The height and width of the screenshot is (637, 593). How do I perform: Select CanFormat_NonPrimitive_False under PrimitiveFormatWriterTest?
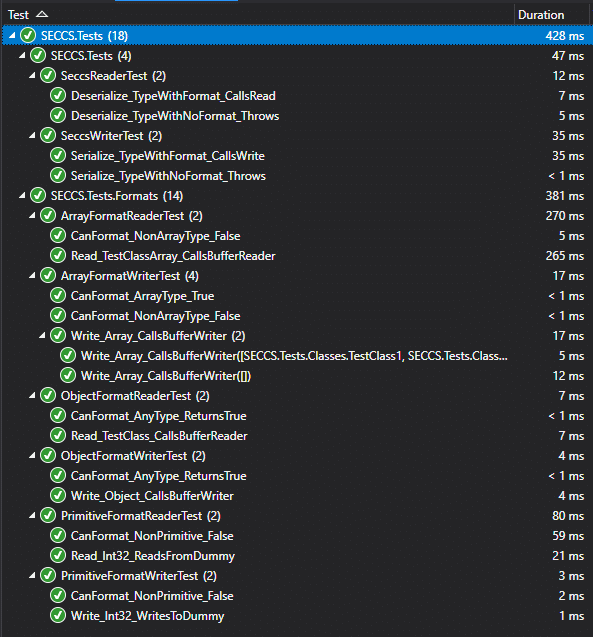(152, 596)
